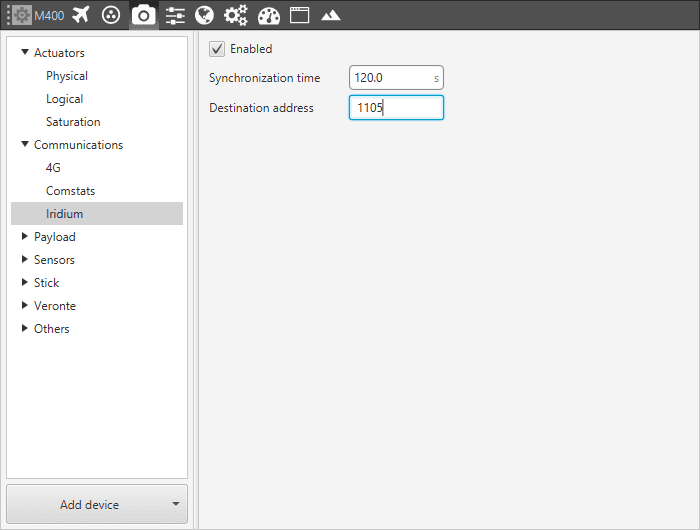Expand the Sensors tree node

pyautogui.click(x=25, y=259)
